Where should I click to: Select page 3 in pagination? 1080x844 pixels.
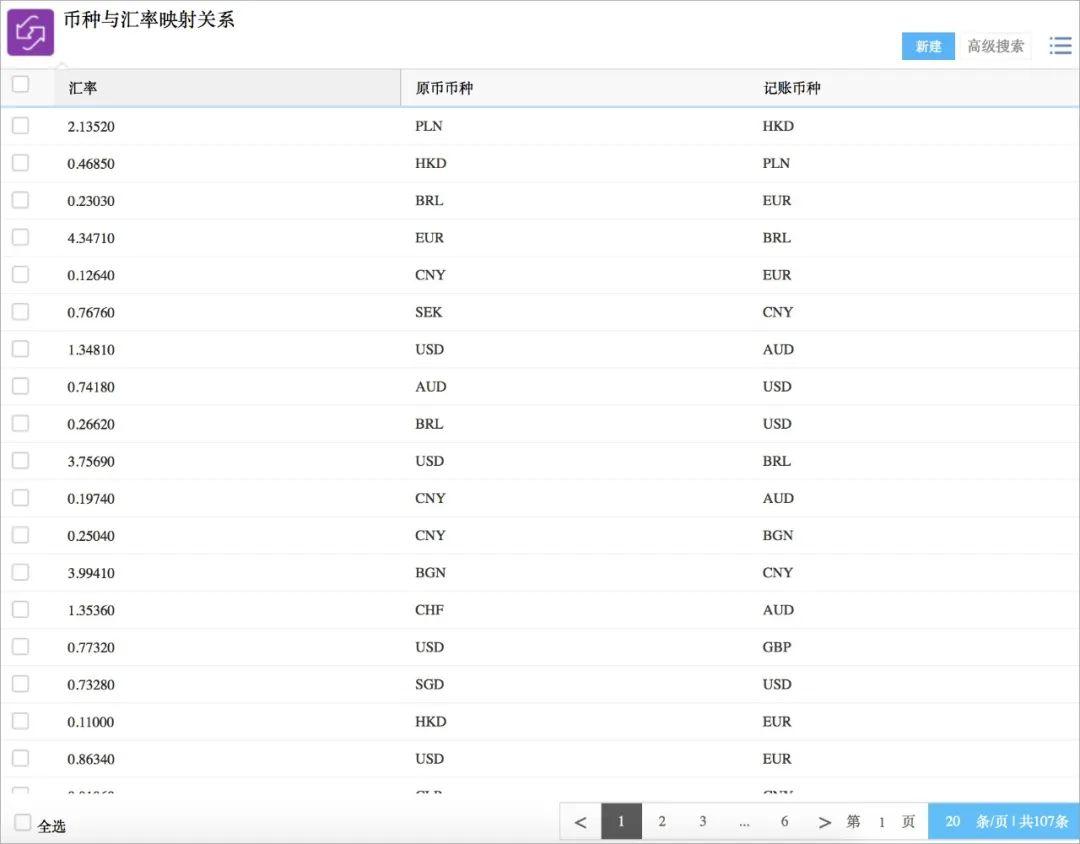click(x=703, y=822)
